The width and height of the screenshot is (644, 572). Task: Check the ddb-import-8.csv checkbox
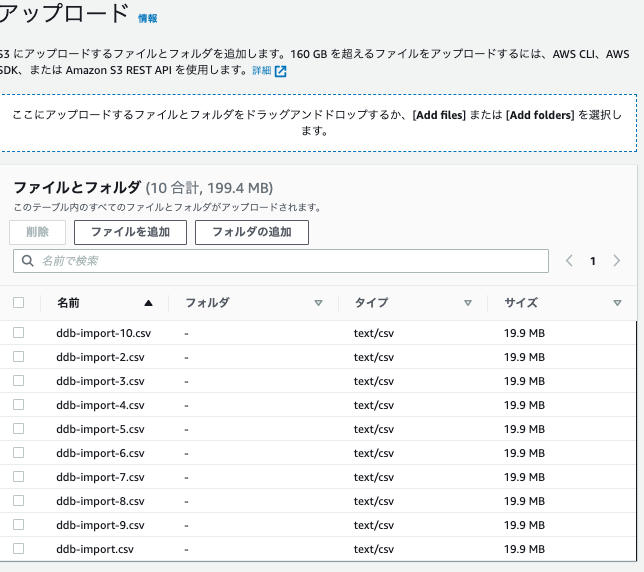point(18,501)
